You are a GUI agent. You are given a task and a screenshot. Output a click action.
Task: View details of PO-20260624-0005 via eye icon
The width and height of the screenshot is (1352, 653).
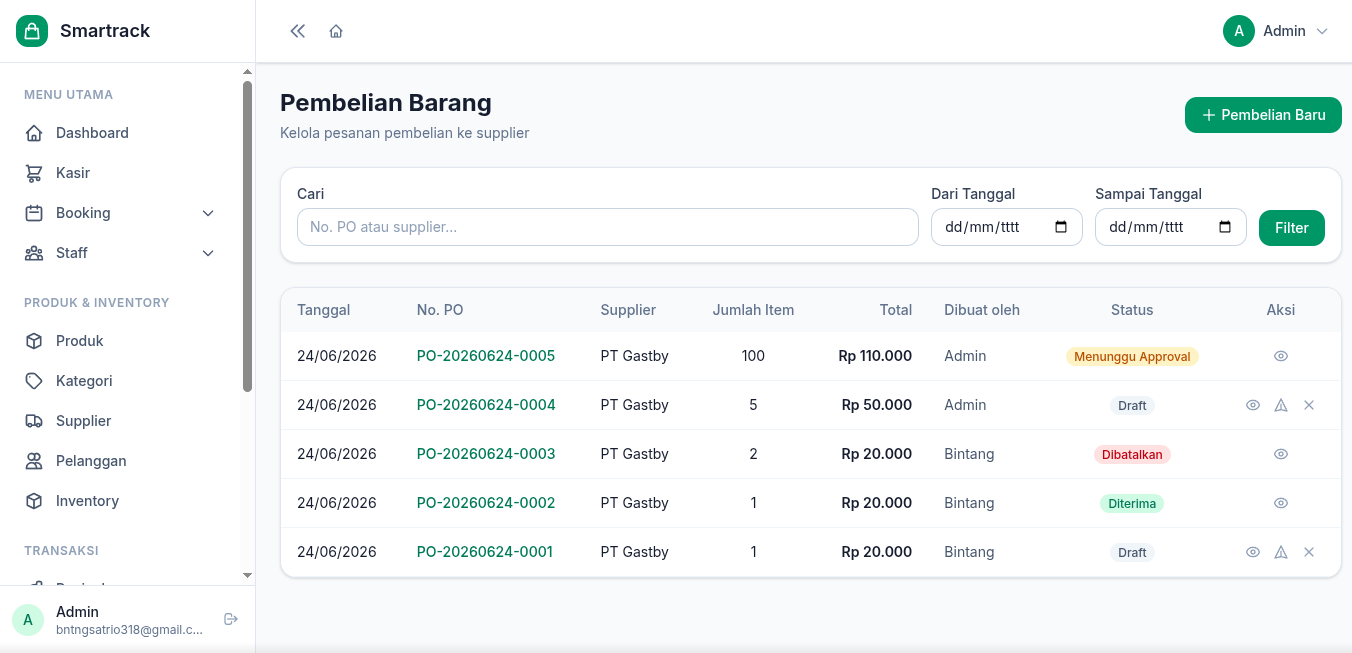click(1281, 356)
